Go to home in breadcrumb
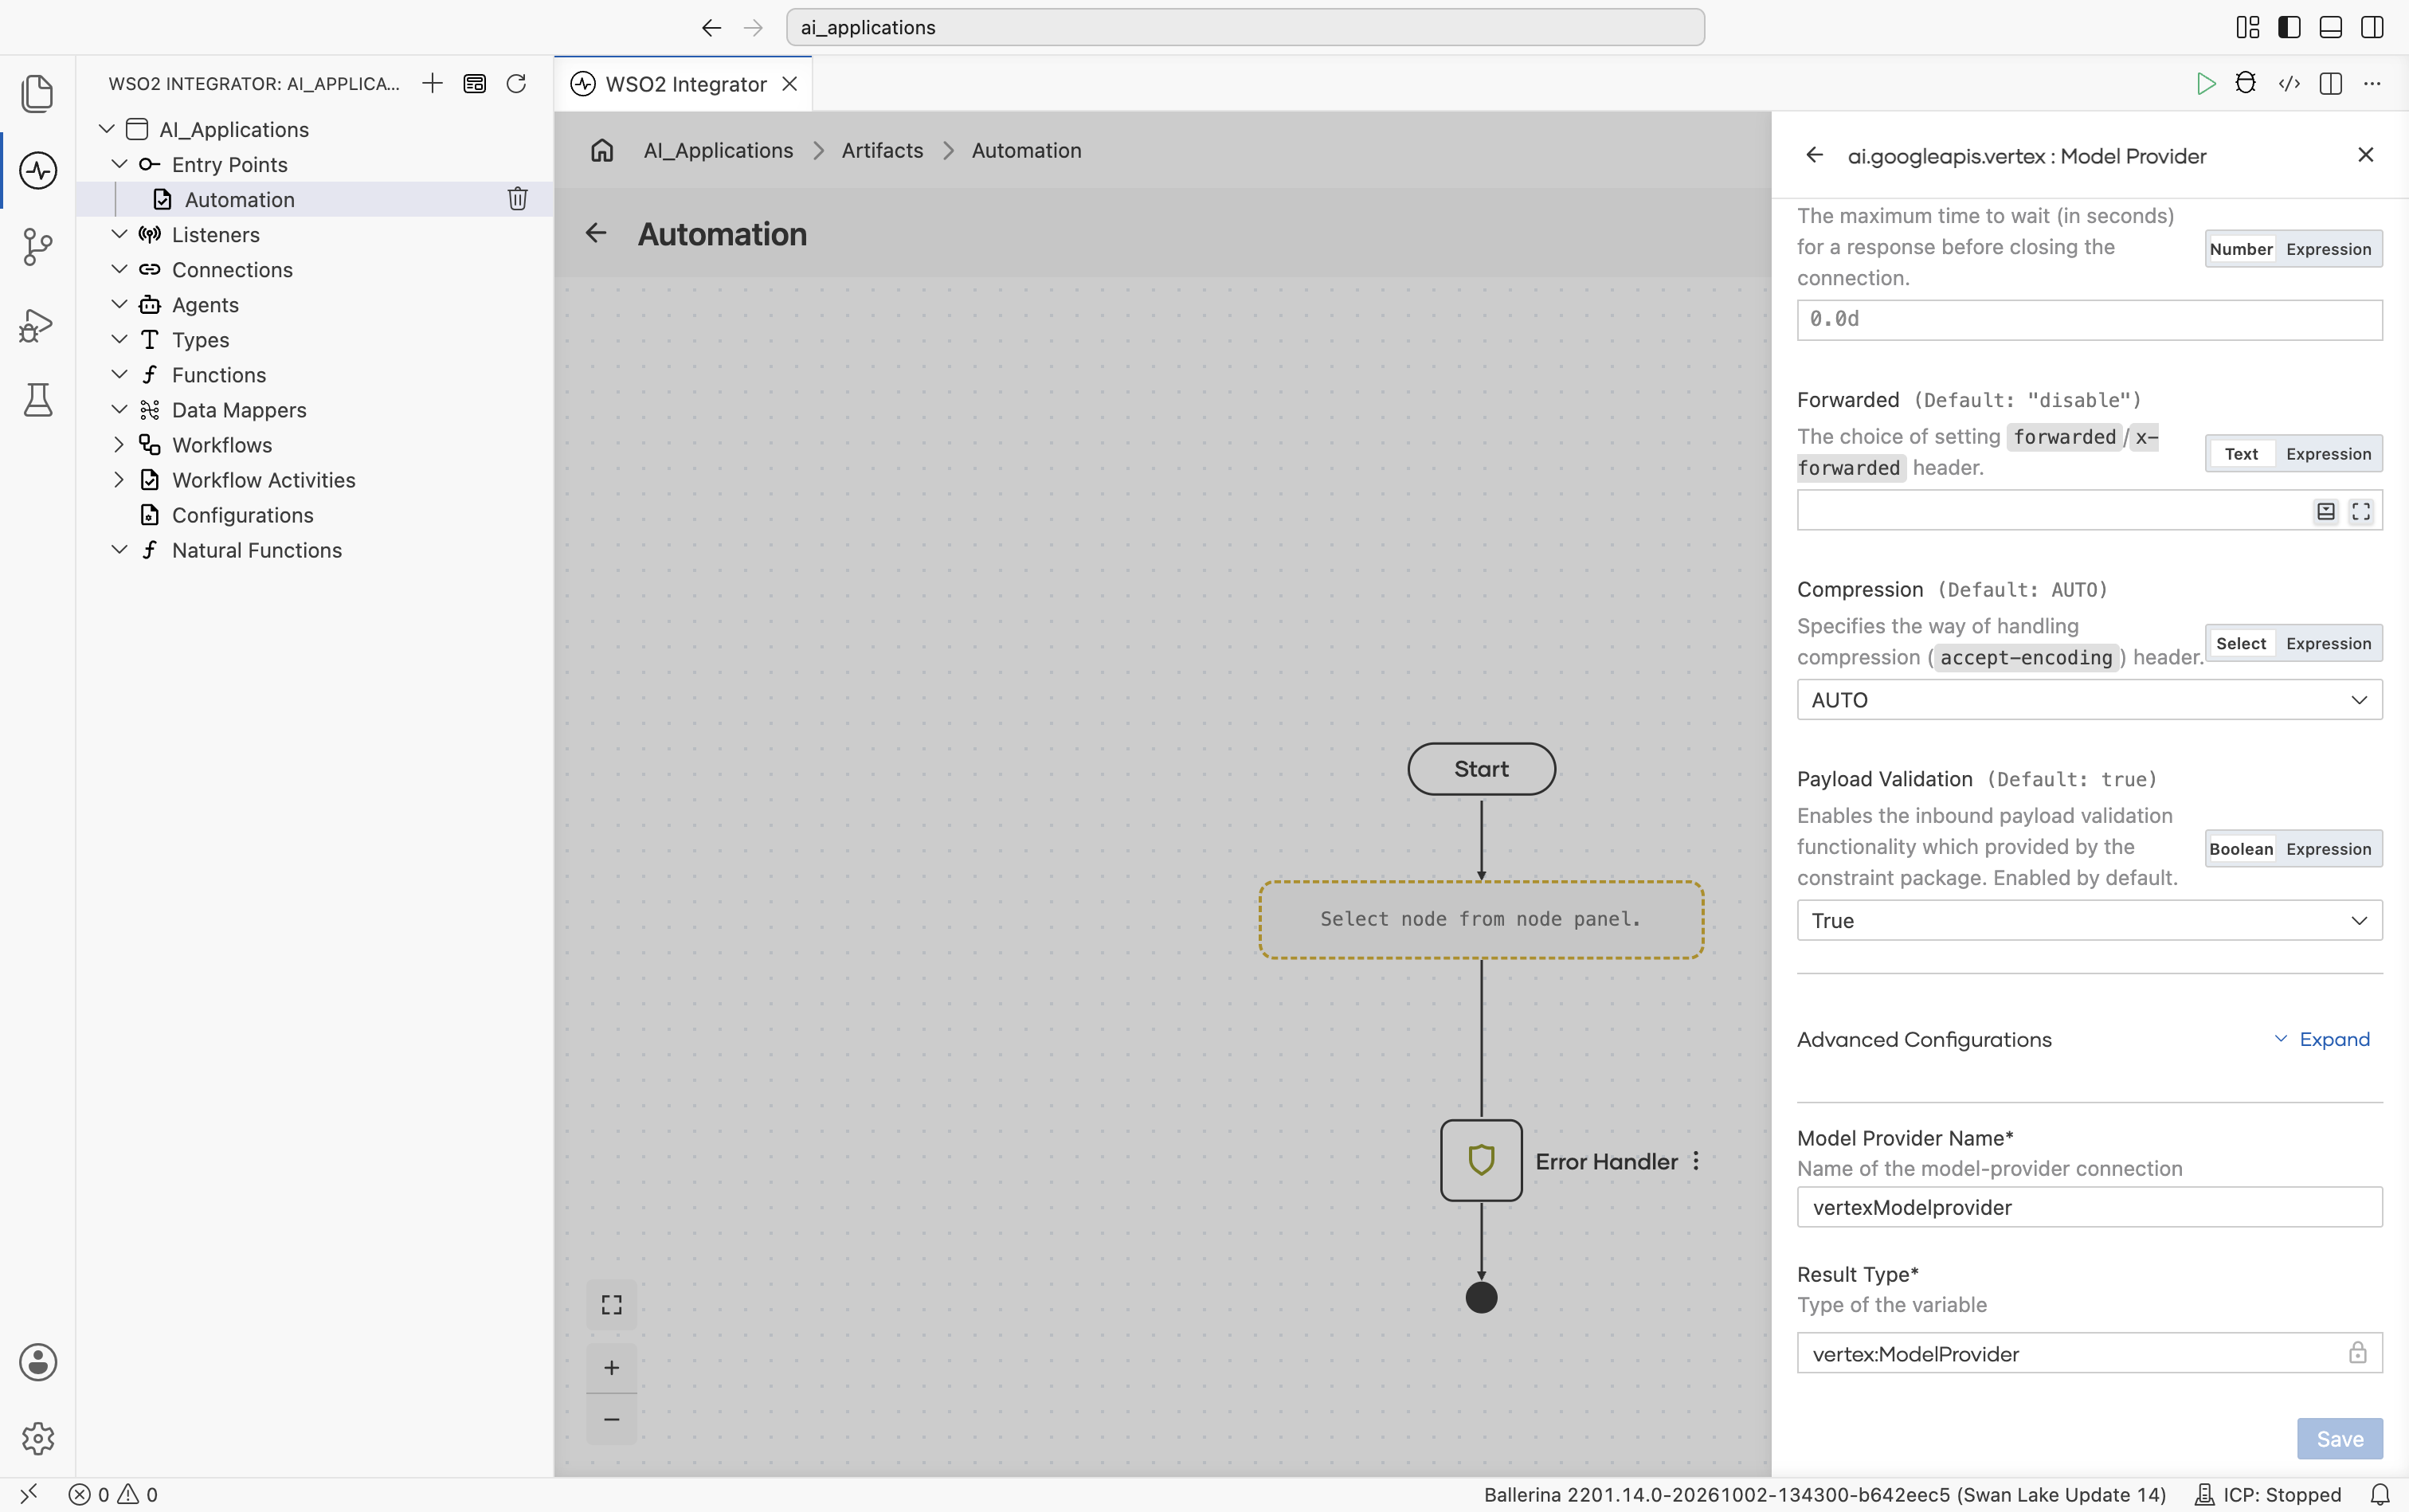Image resolution: width=2409 pixels, height=1512 pixels. [602, 150]
